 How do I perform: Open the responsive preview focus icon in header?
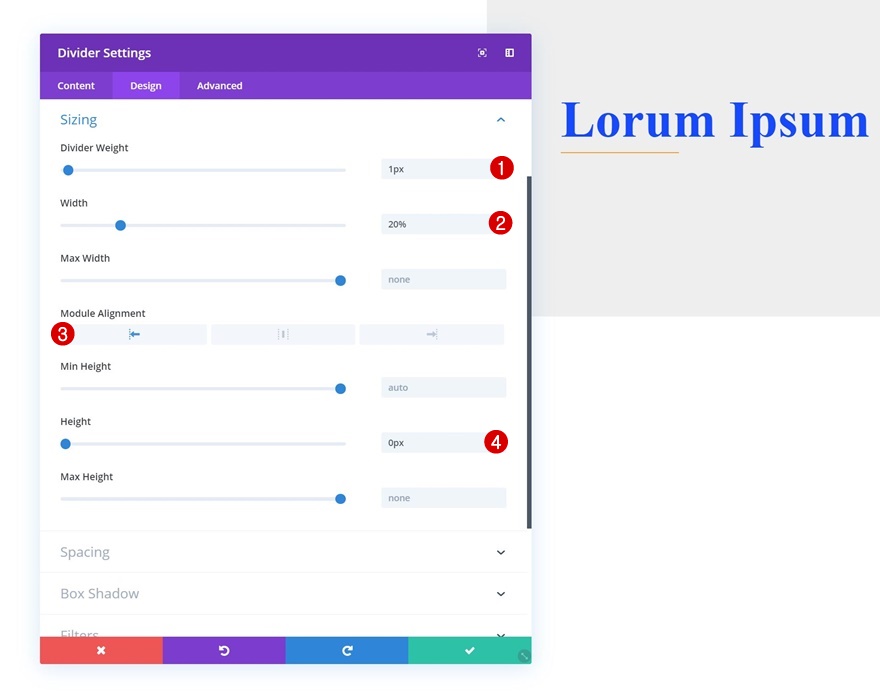point(482,53)
